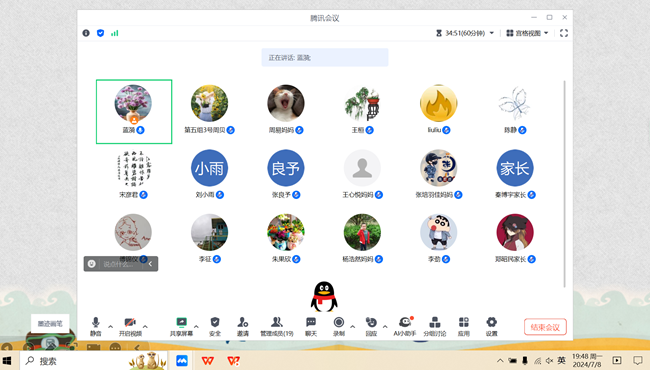Open breakout rooms (分组讨论)
Screen dimensions: 650x370
[434, 326]
